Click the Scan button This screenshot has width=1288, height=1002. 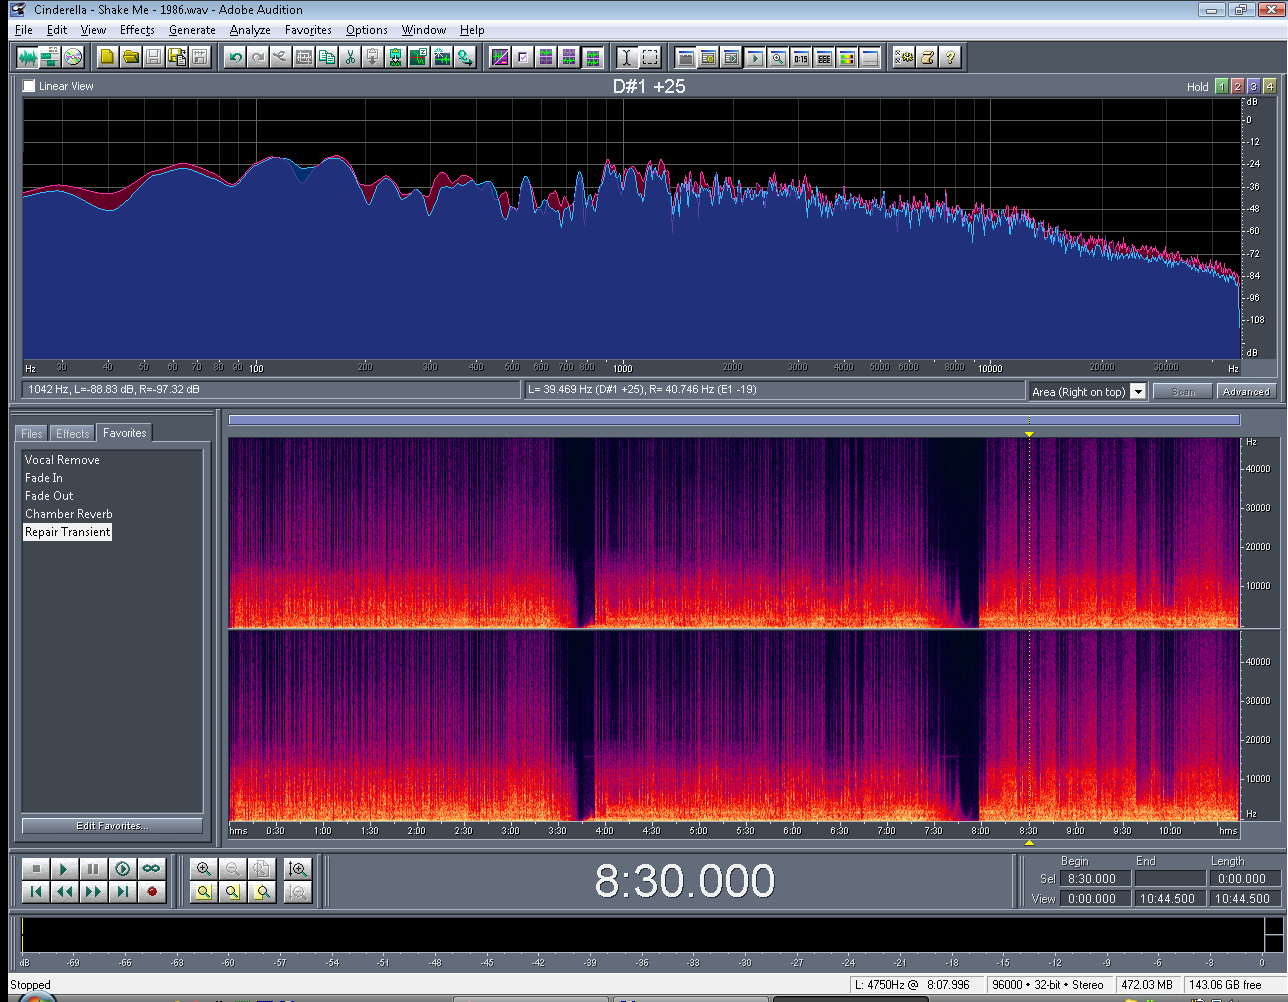(x=1183, y=392)
